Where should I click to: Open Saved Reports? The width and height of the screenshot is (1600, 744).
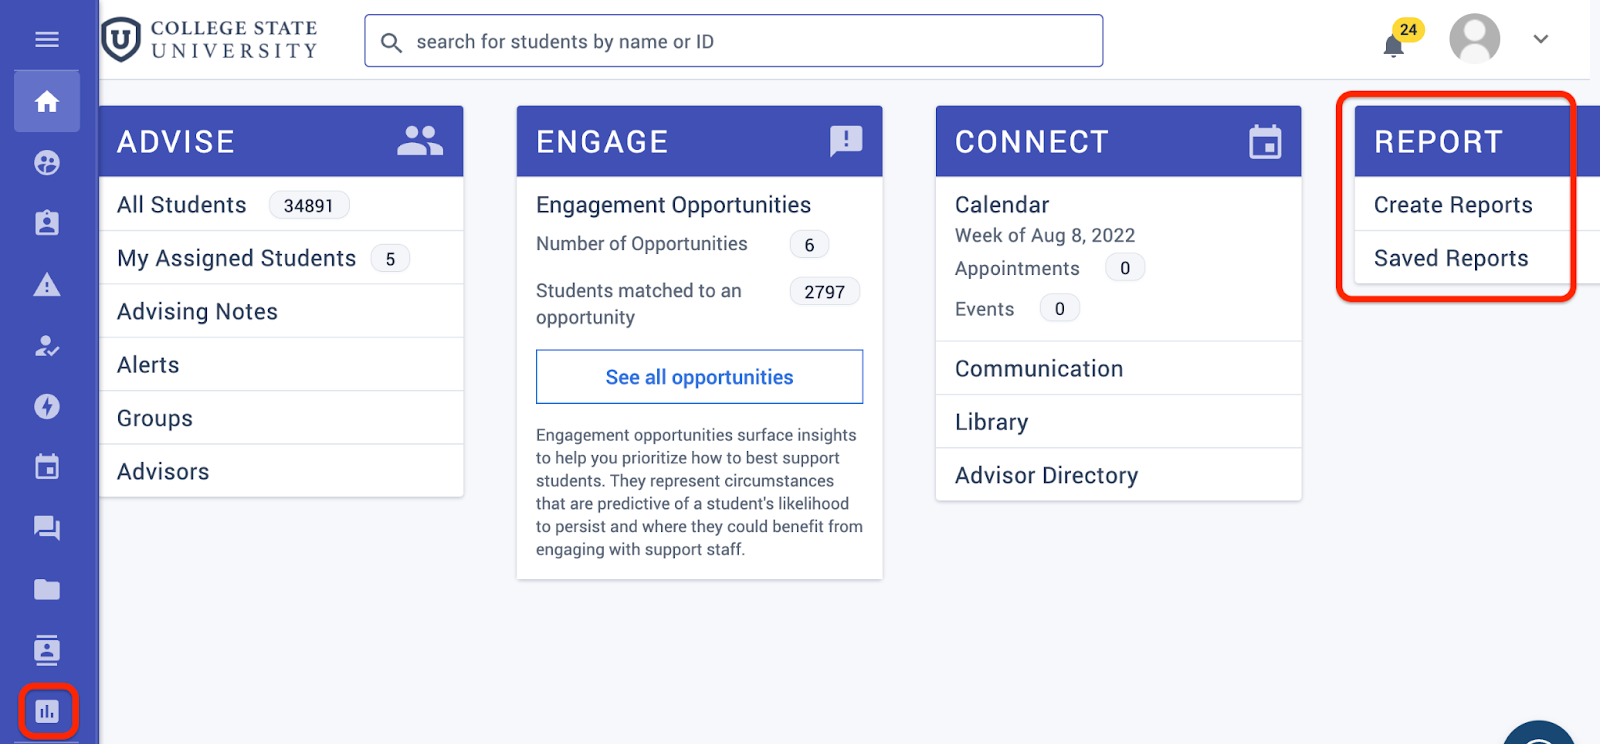tap(1451, 258)
